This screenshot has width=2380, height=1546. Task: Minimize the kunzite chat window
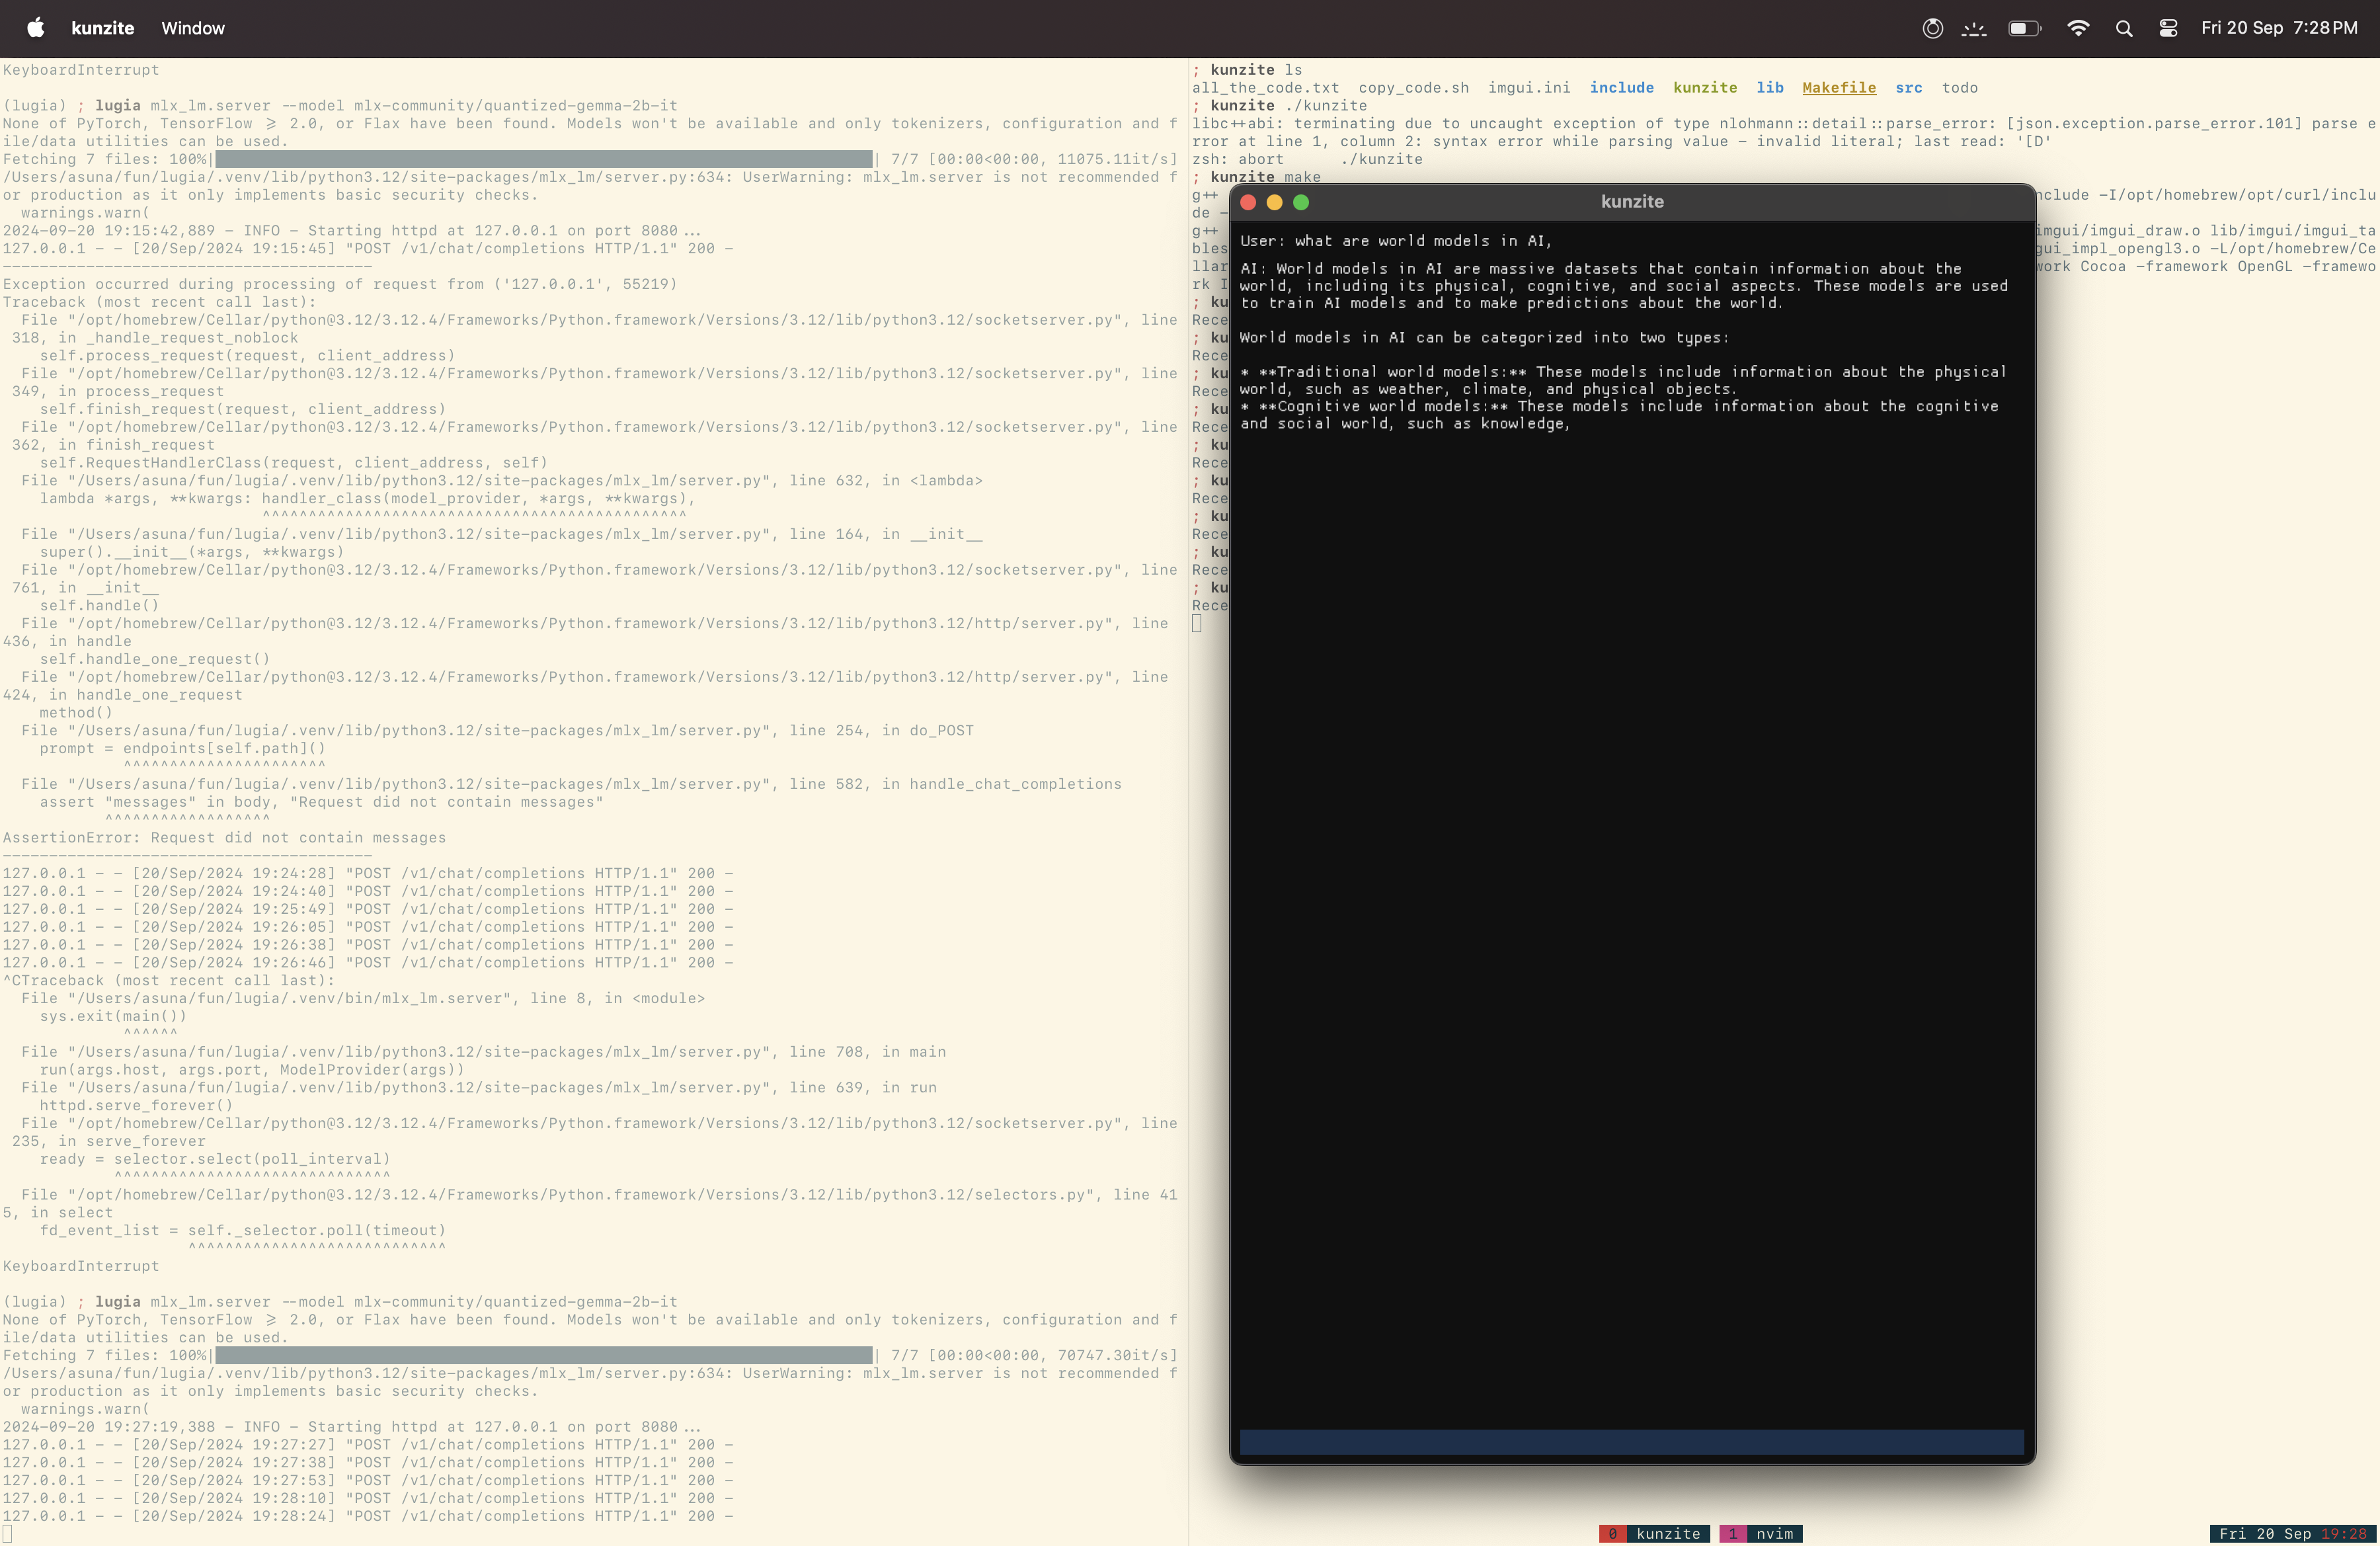tap(1274, 202)
